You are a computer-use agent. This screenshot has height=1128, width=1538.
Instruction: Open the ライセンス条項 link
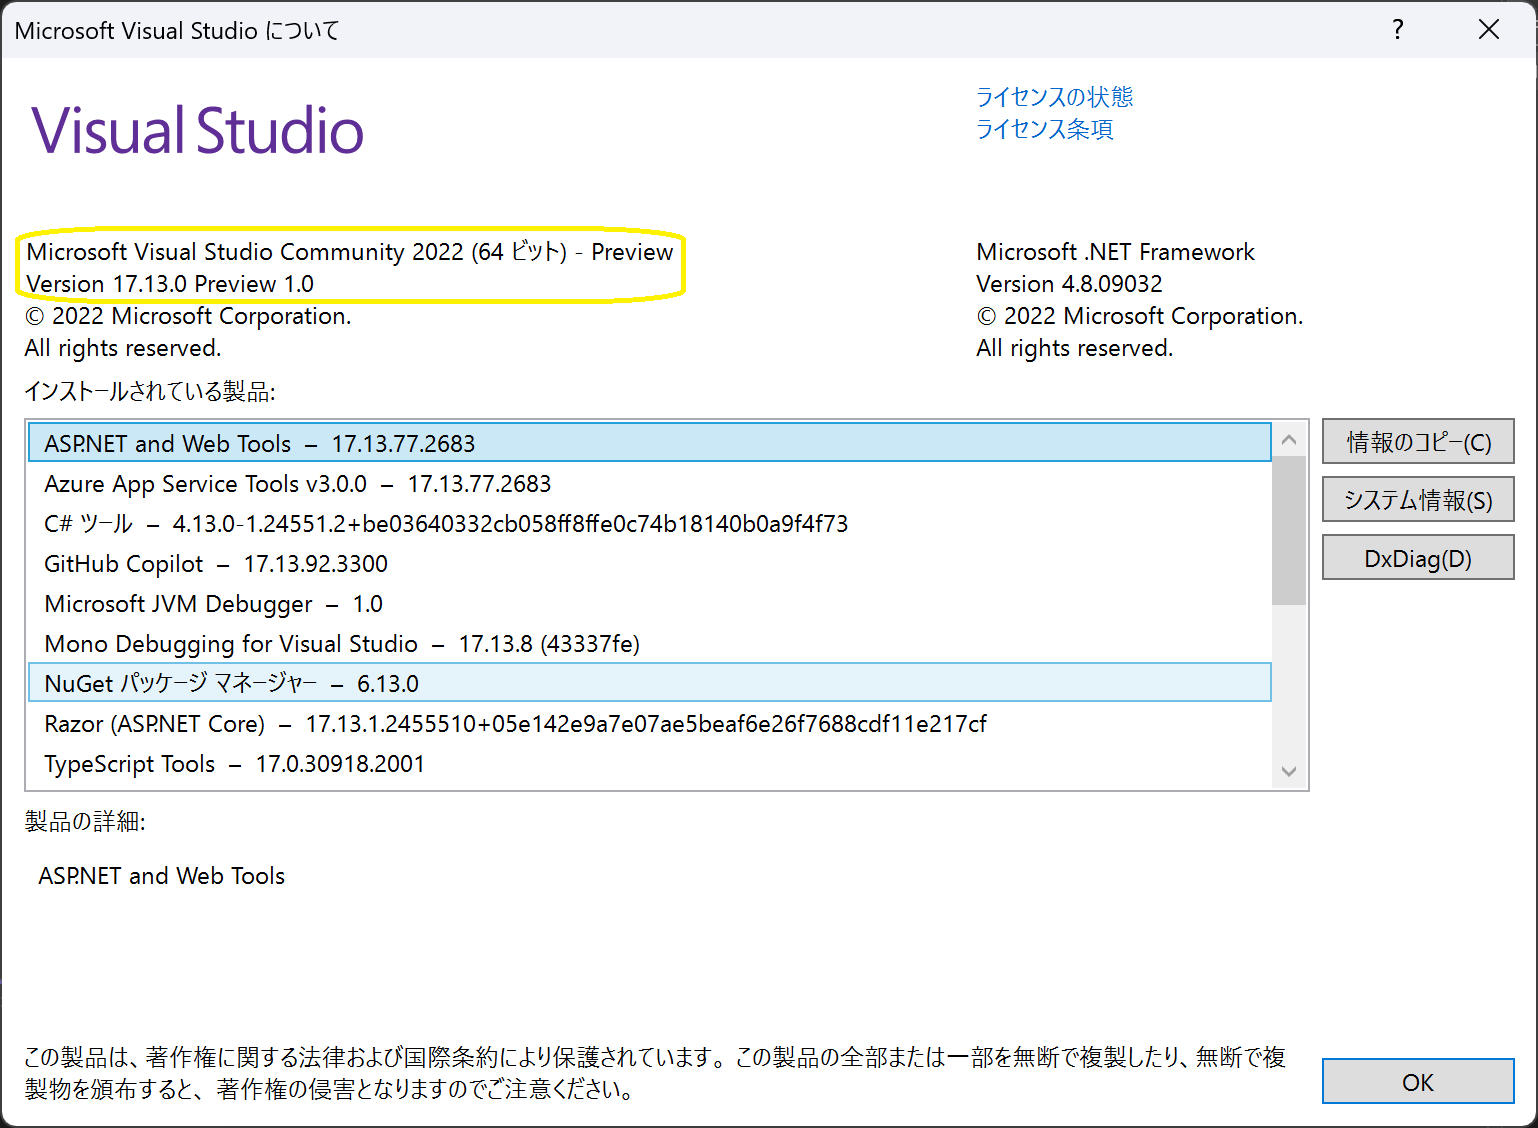tap(1044, 129)
